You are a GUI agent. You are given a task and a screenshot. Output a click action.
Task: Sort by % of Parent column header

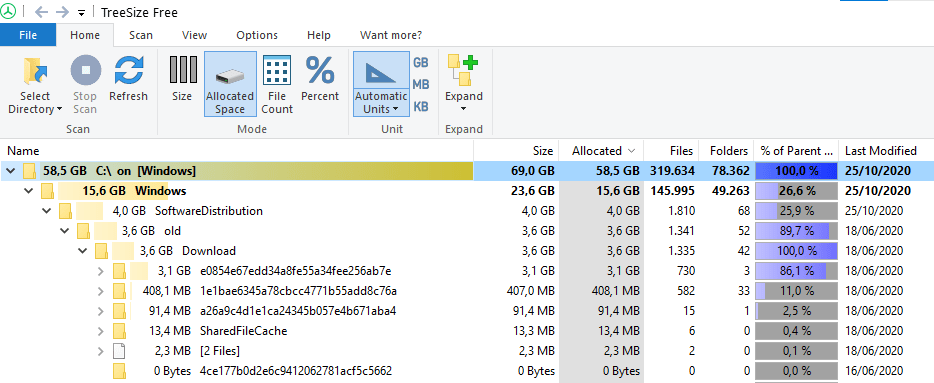[795, 151]
